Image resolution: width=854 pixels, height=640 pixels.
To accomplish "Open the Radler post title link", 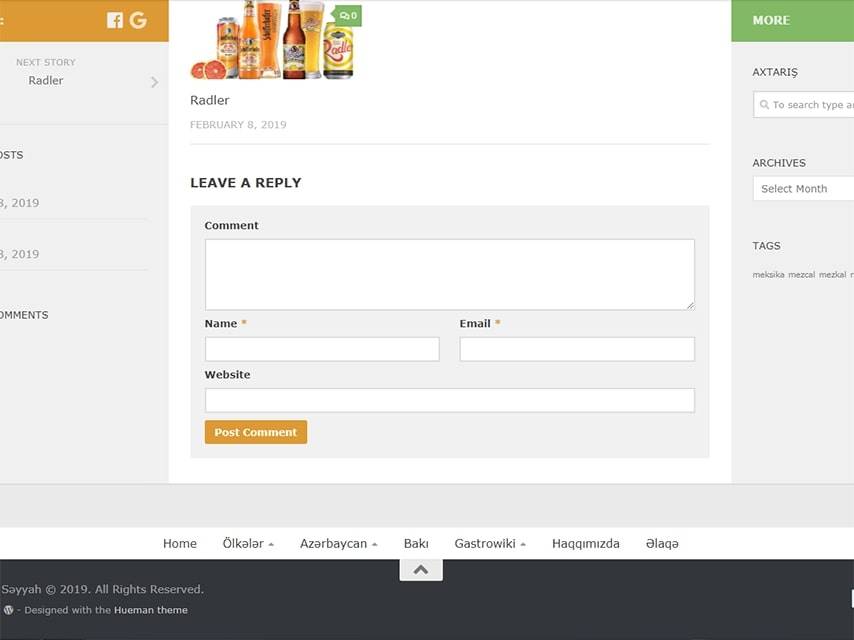I will tap(210, 100).
